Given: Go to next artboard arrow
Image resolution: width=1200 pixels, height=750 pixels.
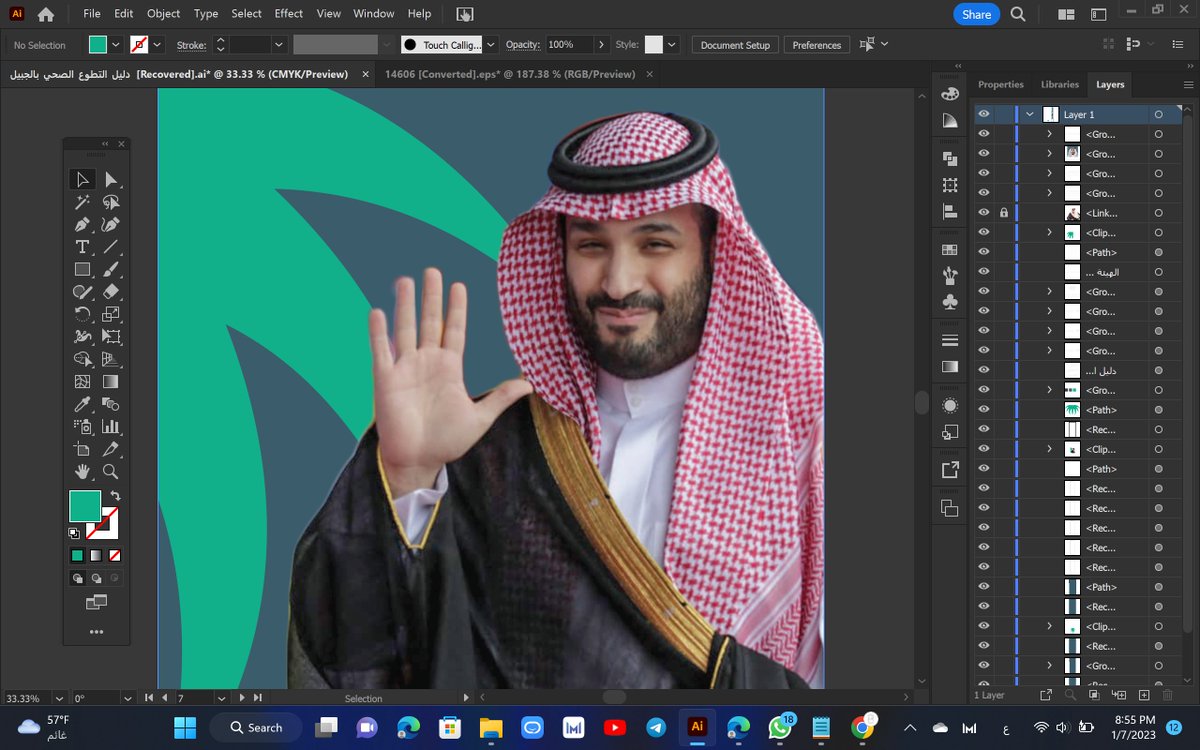Looking at the screenshot, I should point(242,698).
